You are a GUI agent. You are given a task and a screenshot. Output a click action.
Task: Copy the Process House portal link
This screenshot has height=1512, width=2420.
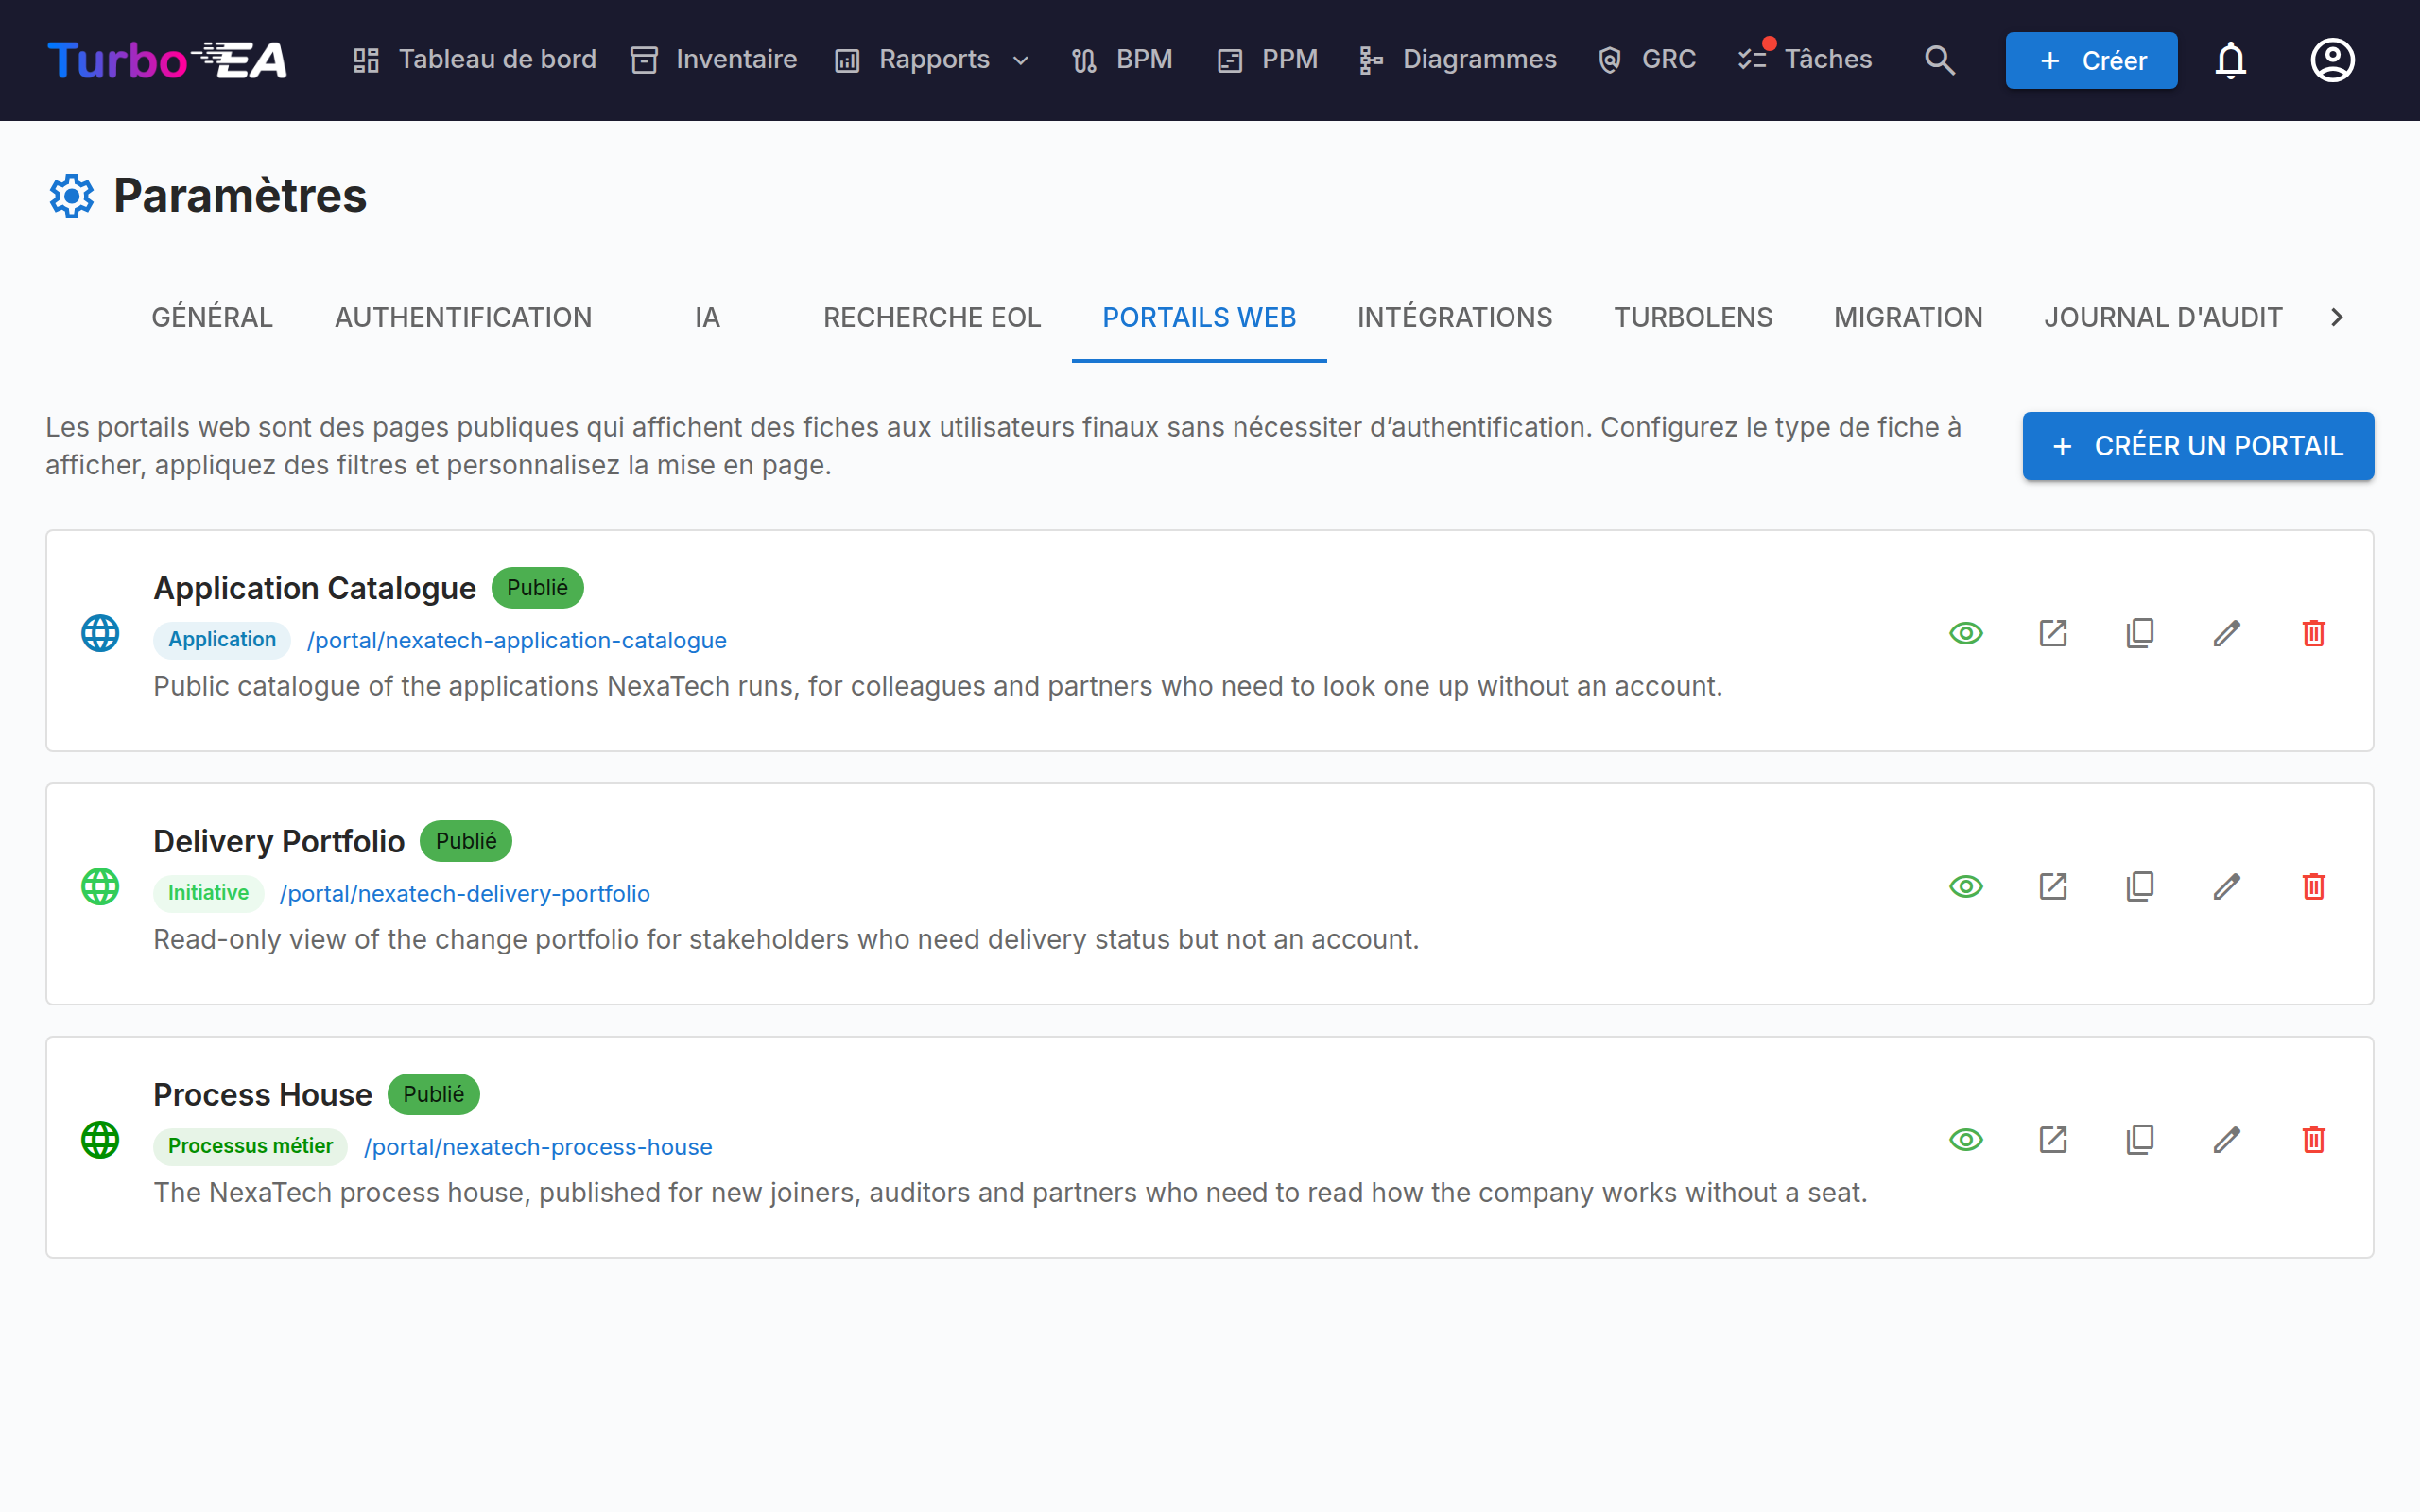[2140, 1140]
